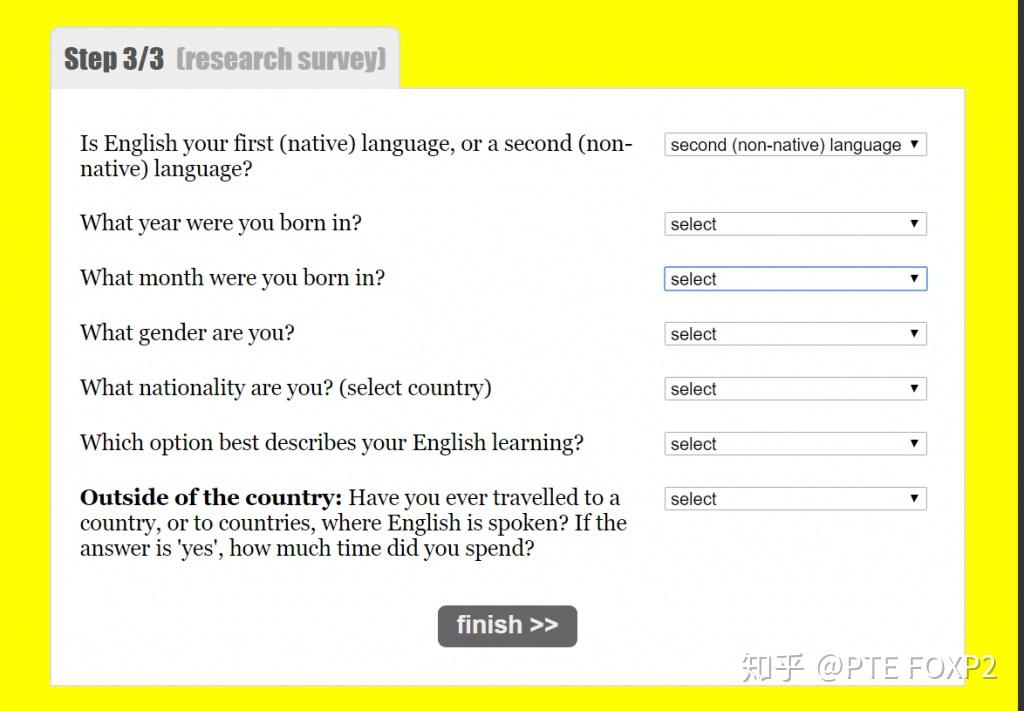1024x711 pixels.
Task: Click the @PTE FOXP2 watermark text
Action: point(906,667)
